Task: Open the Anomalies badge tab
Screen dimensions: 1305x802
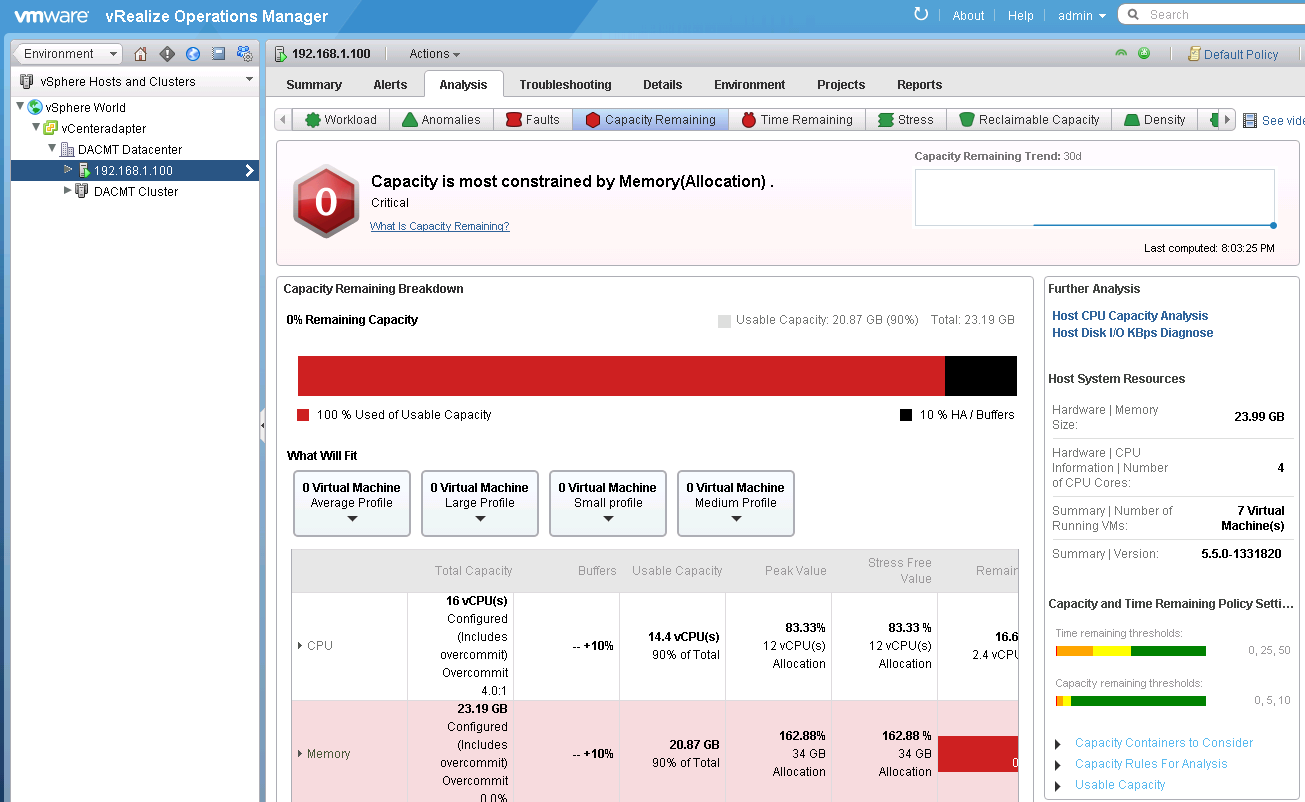Action: tap(441, 120)
